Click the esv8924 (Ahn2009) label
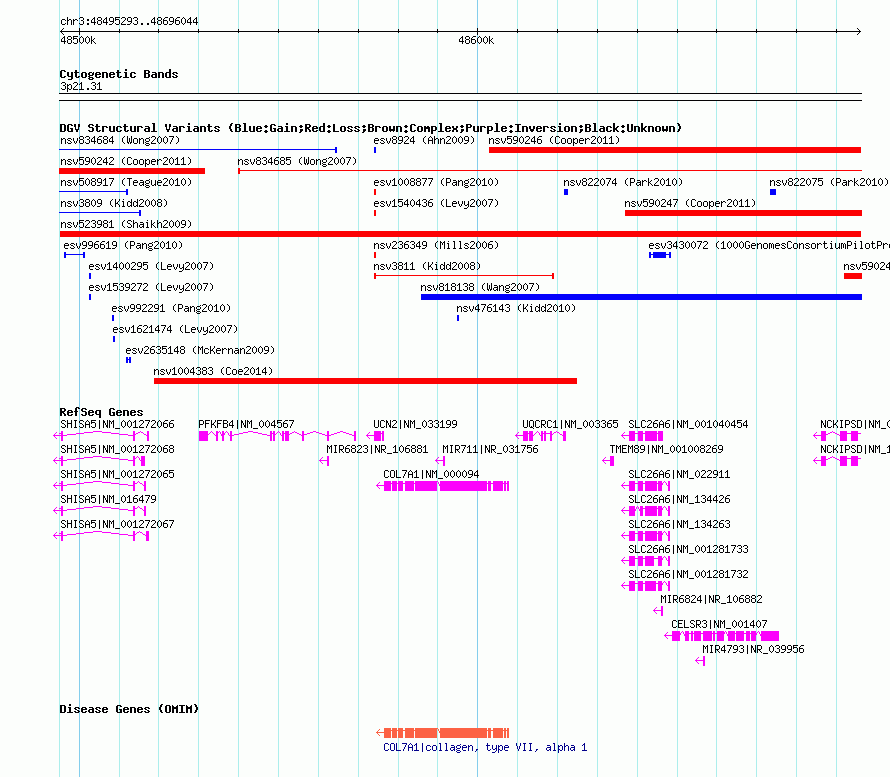Image resolution: width=890 pixels, height=777 pixels. click(424, 140)
